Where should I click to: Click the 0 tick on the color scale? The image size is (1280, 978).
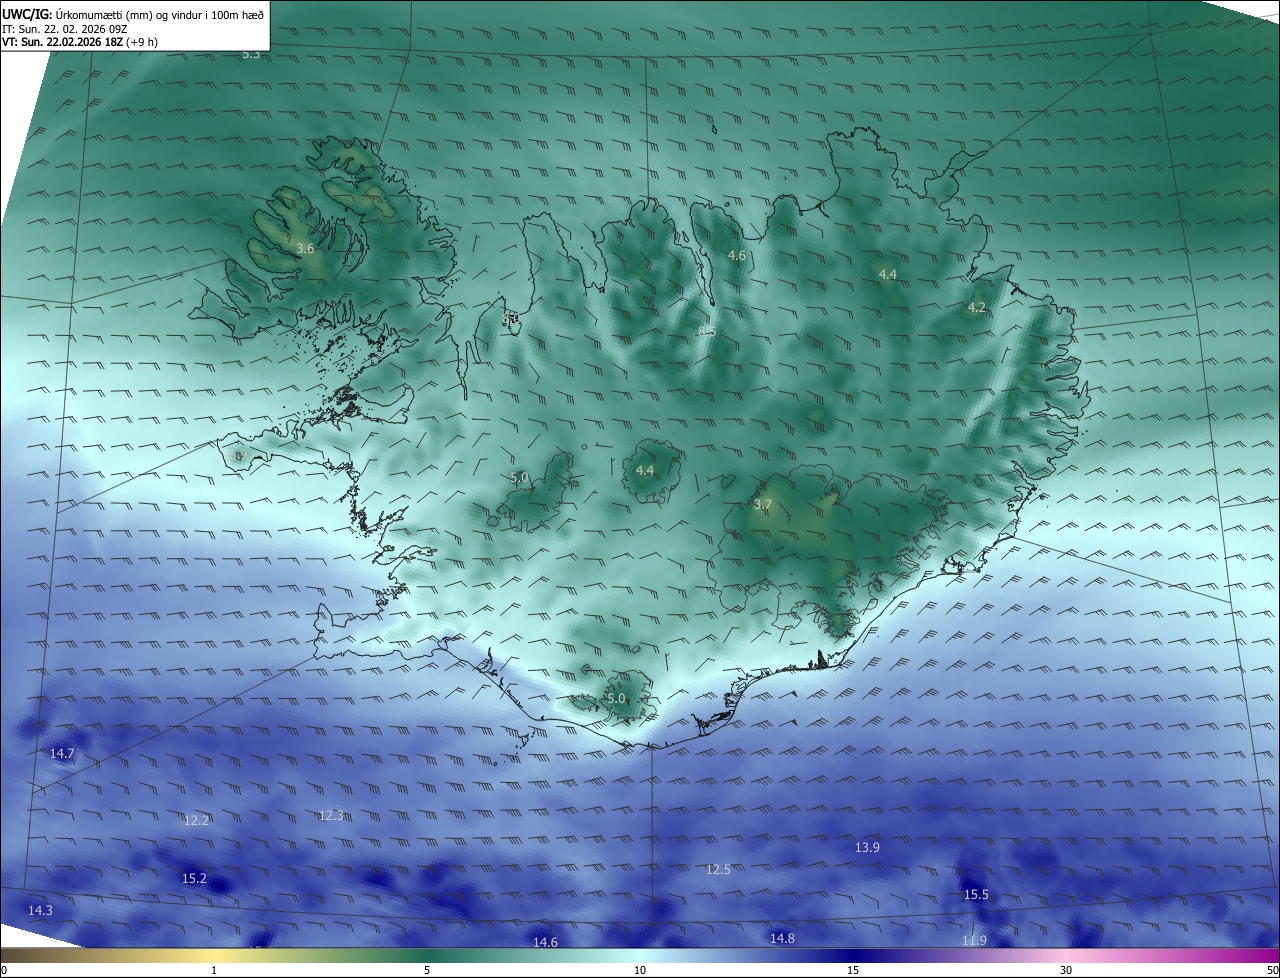(4, 970)
